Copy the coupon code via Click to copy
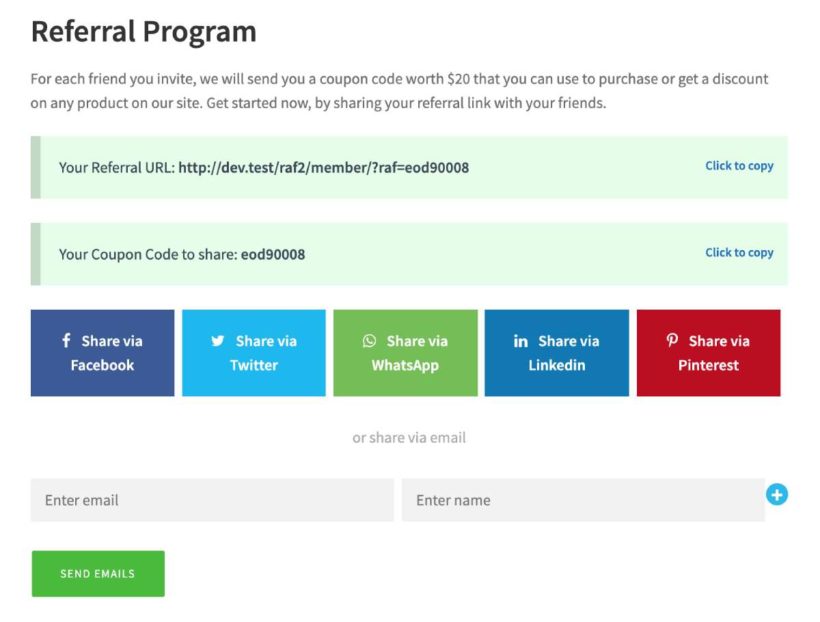820x622 pixels. click(739, 253)
